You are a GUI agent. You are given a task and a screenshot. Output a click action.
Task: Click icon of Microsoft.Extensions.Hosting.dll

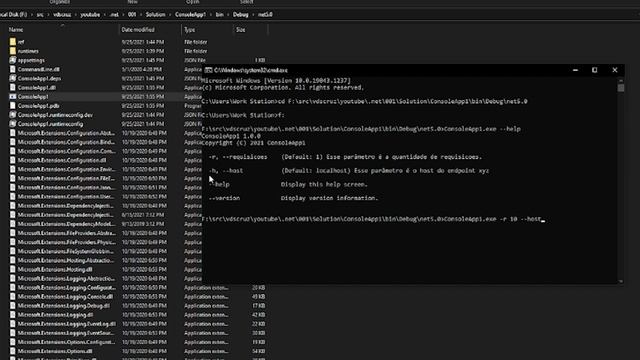(x=13, y=269)
